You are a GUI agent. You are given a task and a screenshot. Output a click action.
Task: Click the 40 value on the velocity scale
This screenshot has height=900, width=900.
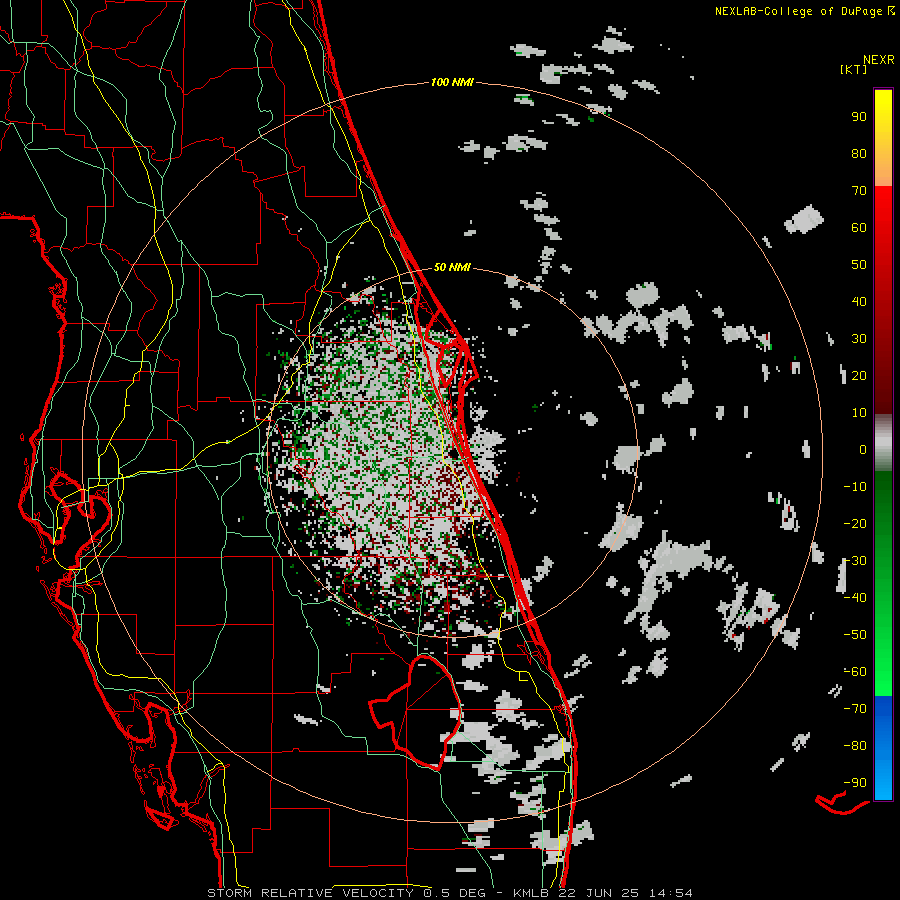tap(859, 301)
